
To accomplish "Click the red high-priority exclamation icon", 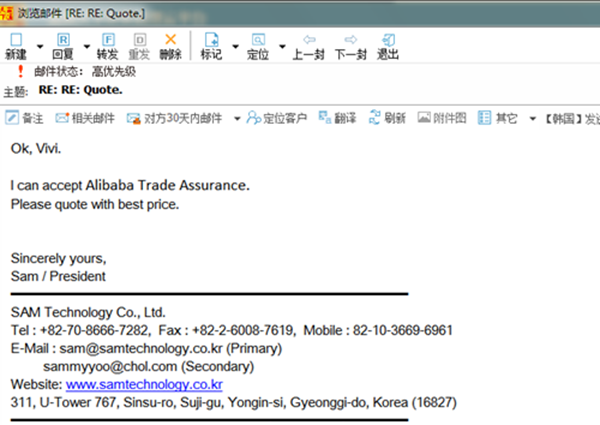I will tap(21, 71).
